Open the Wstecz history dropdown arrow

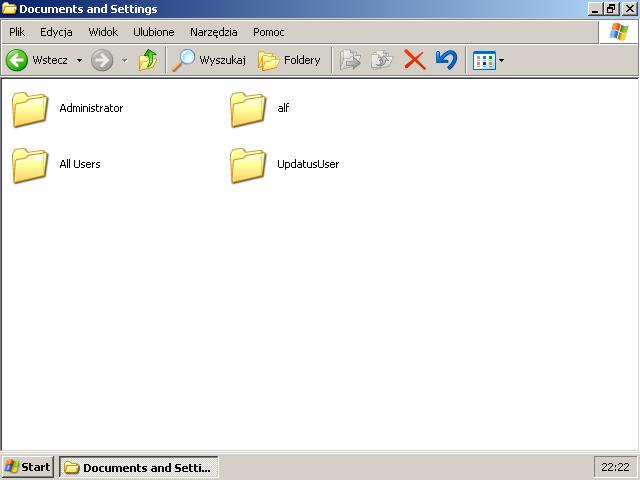[x=79, y=60]
